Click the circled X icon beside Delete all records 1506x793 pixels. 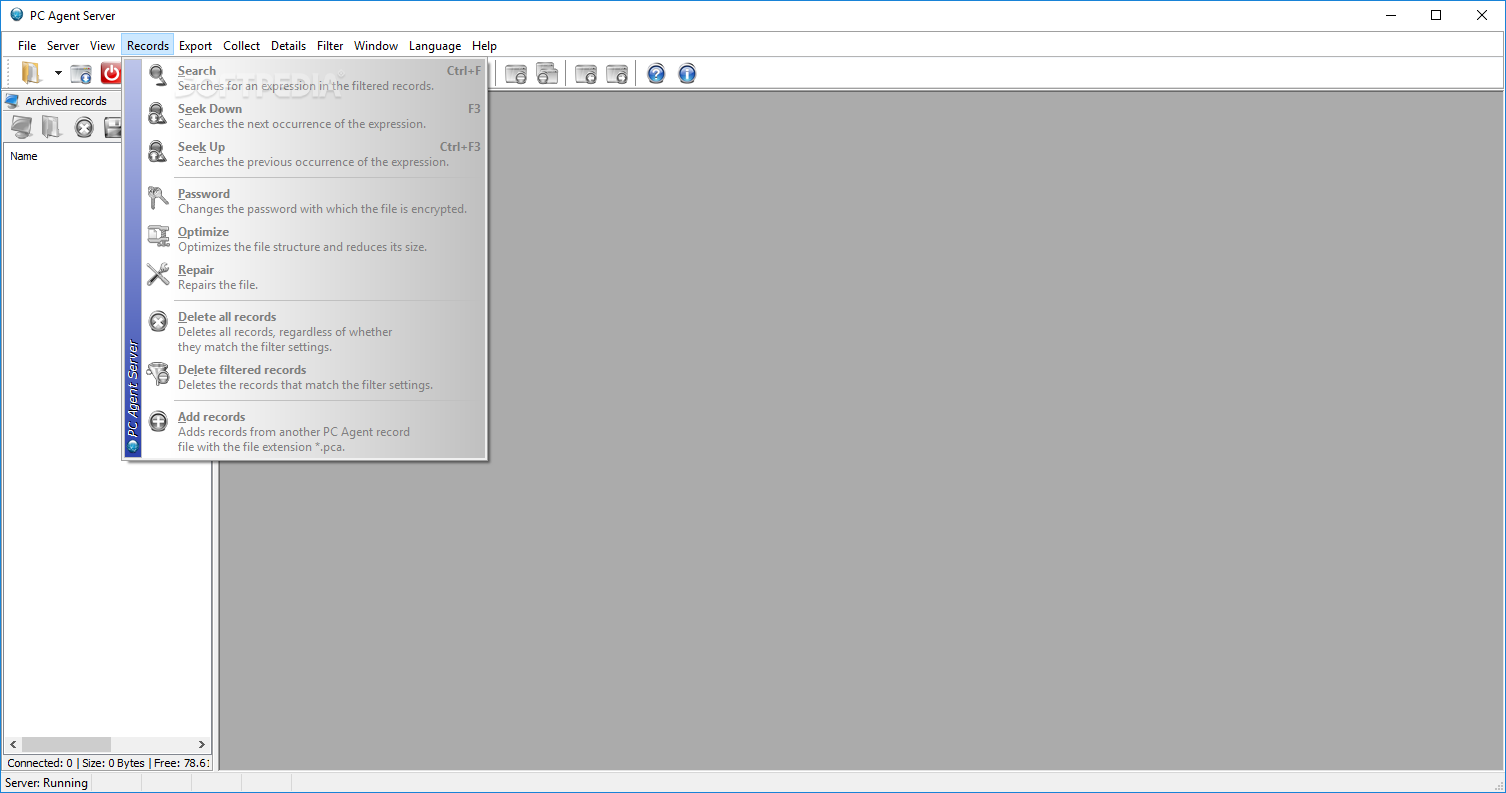(158, 322)
